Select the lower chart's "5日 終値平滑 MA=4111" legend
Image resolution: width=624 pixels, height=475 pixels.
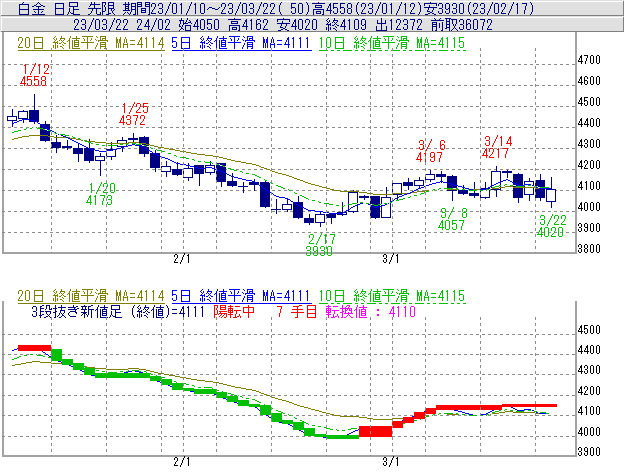point(241,296)
